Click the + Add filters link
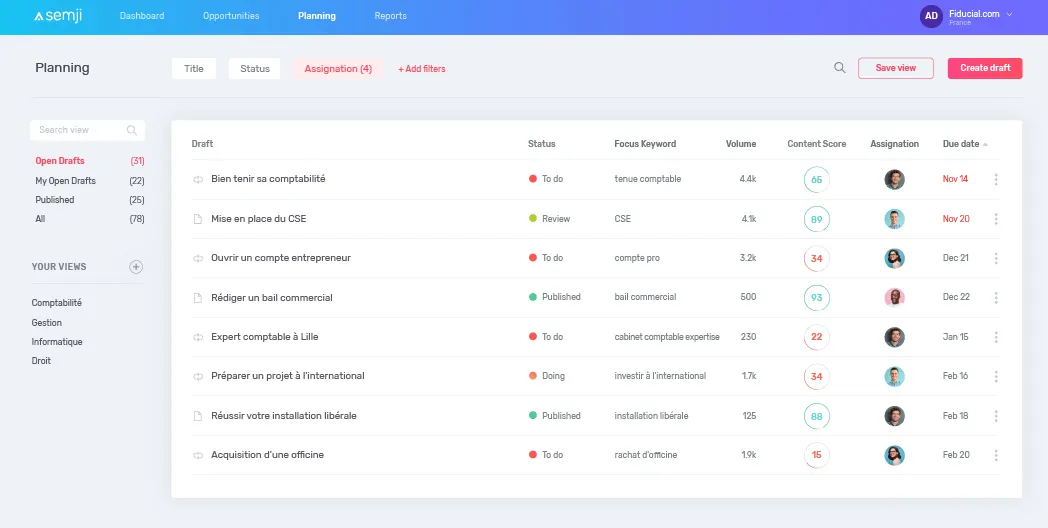The width and height of the screenshot is (1048, 528). [x=422, y=69]
